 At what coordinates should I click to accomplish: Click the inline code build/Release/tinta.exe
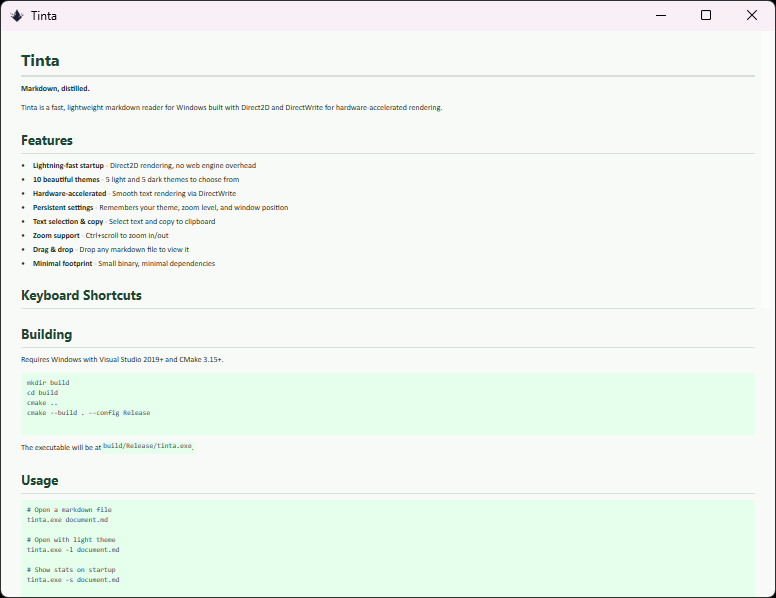pyautogui.click(x=147, y=445)
